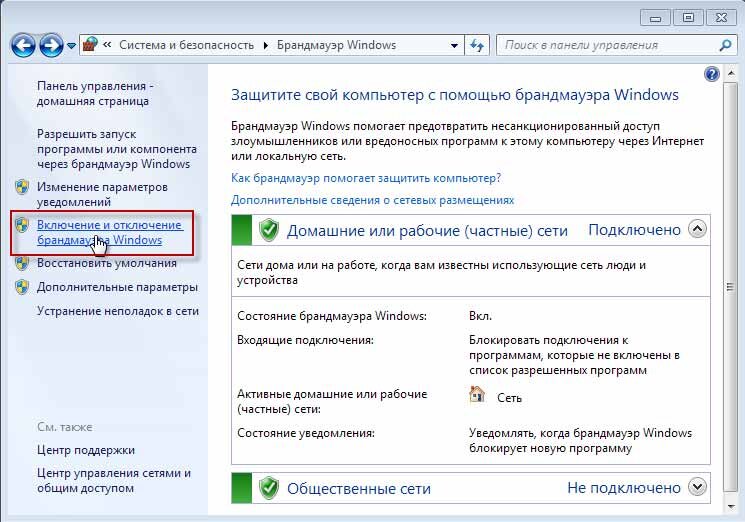Click scrollbar up arrow
The height and width of the screenshot is (522, 745).
point(731,74)
